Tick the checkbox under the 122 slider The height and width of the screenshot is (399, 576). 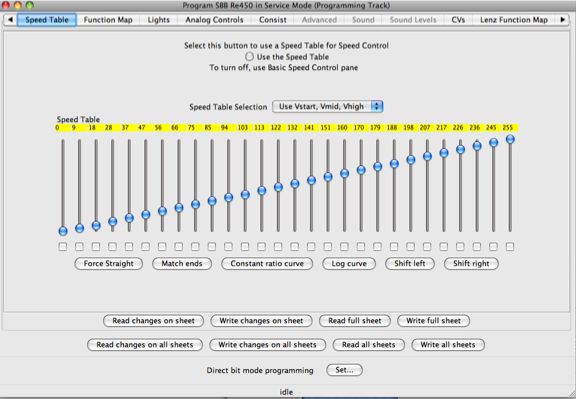(x=278, y=247)
